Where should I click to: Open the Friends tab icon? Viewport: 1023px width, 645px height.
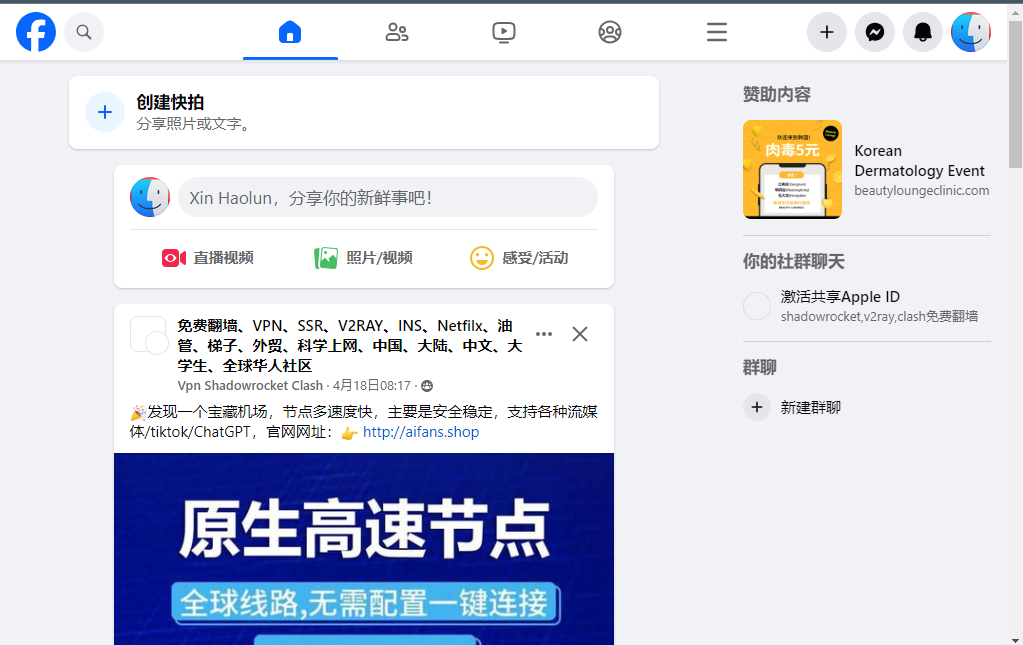pos(397,32)
